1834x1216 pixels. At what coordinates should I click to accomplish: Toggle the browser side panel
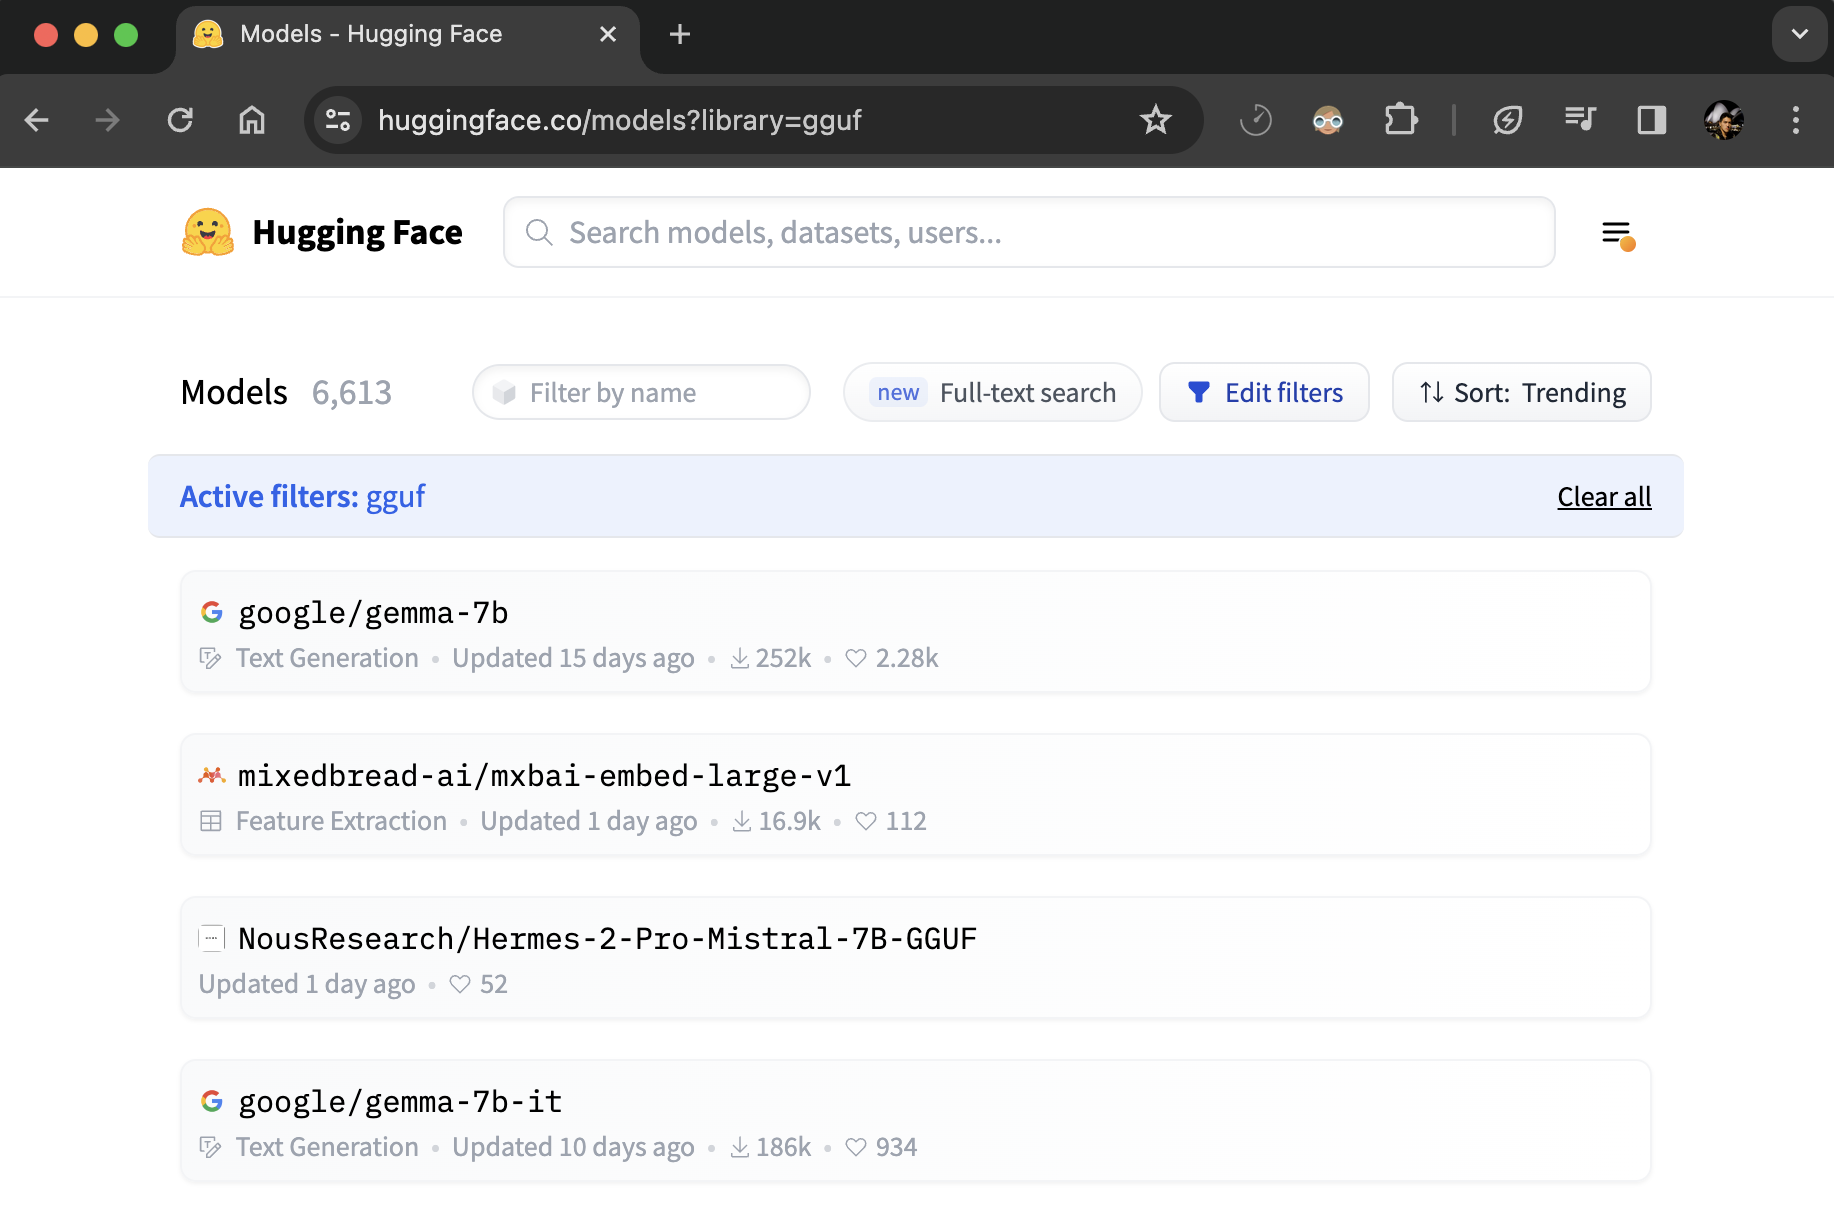[x=1651, y=120]
